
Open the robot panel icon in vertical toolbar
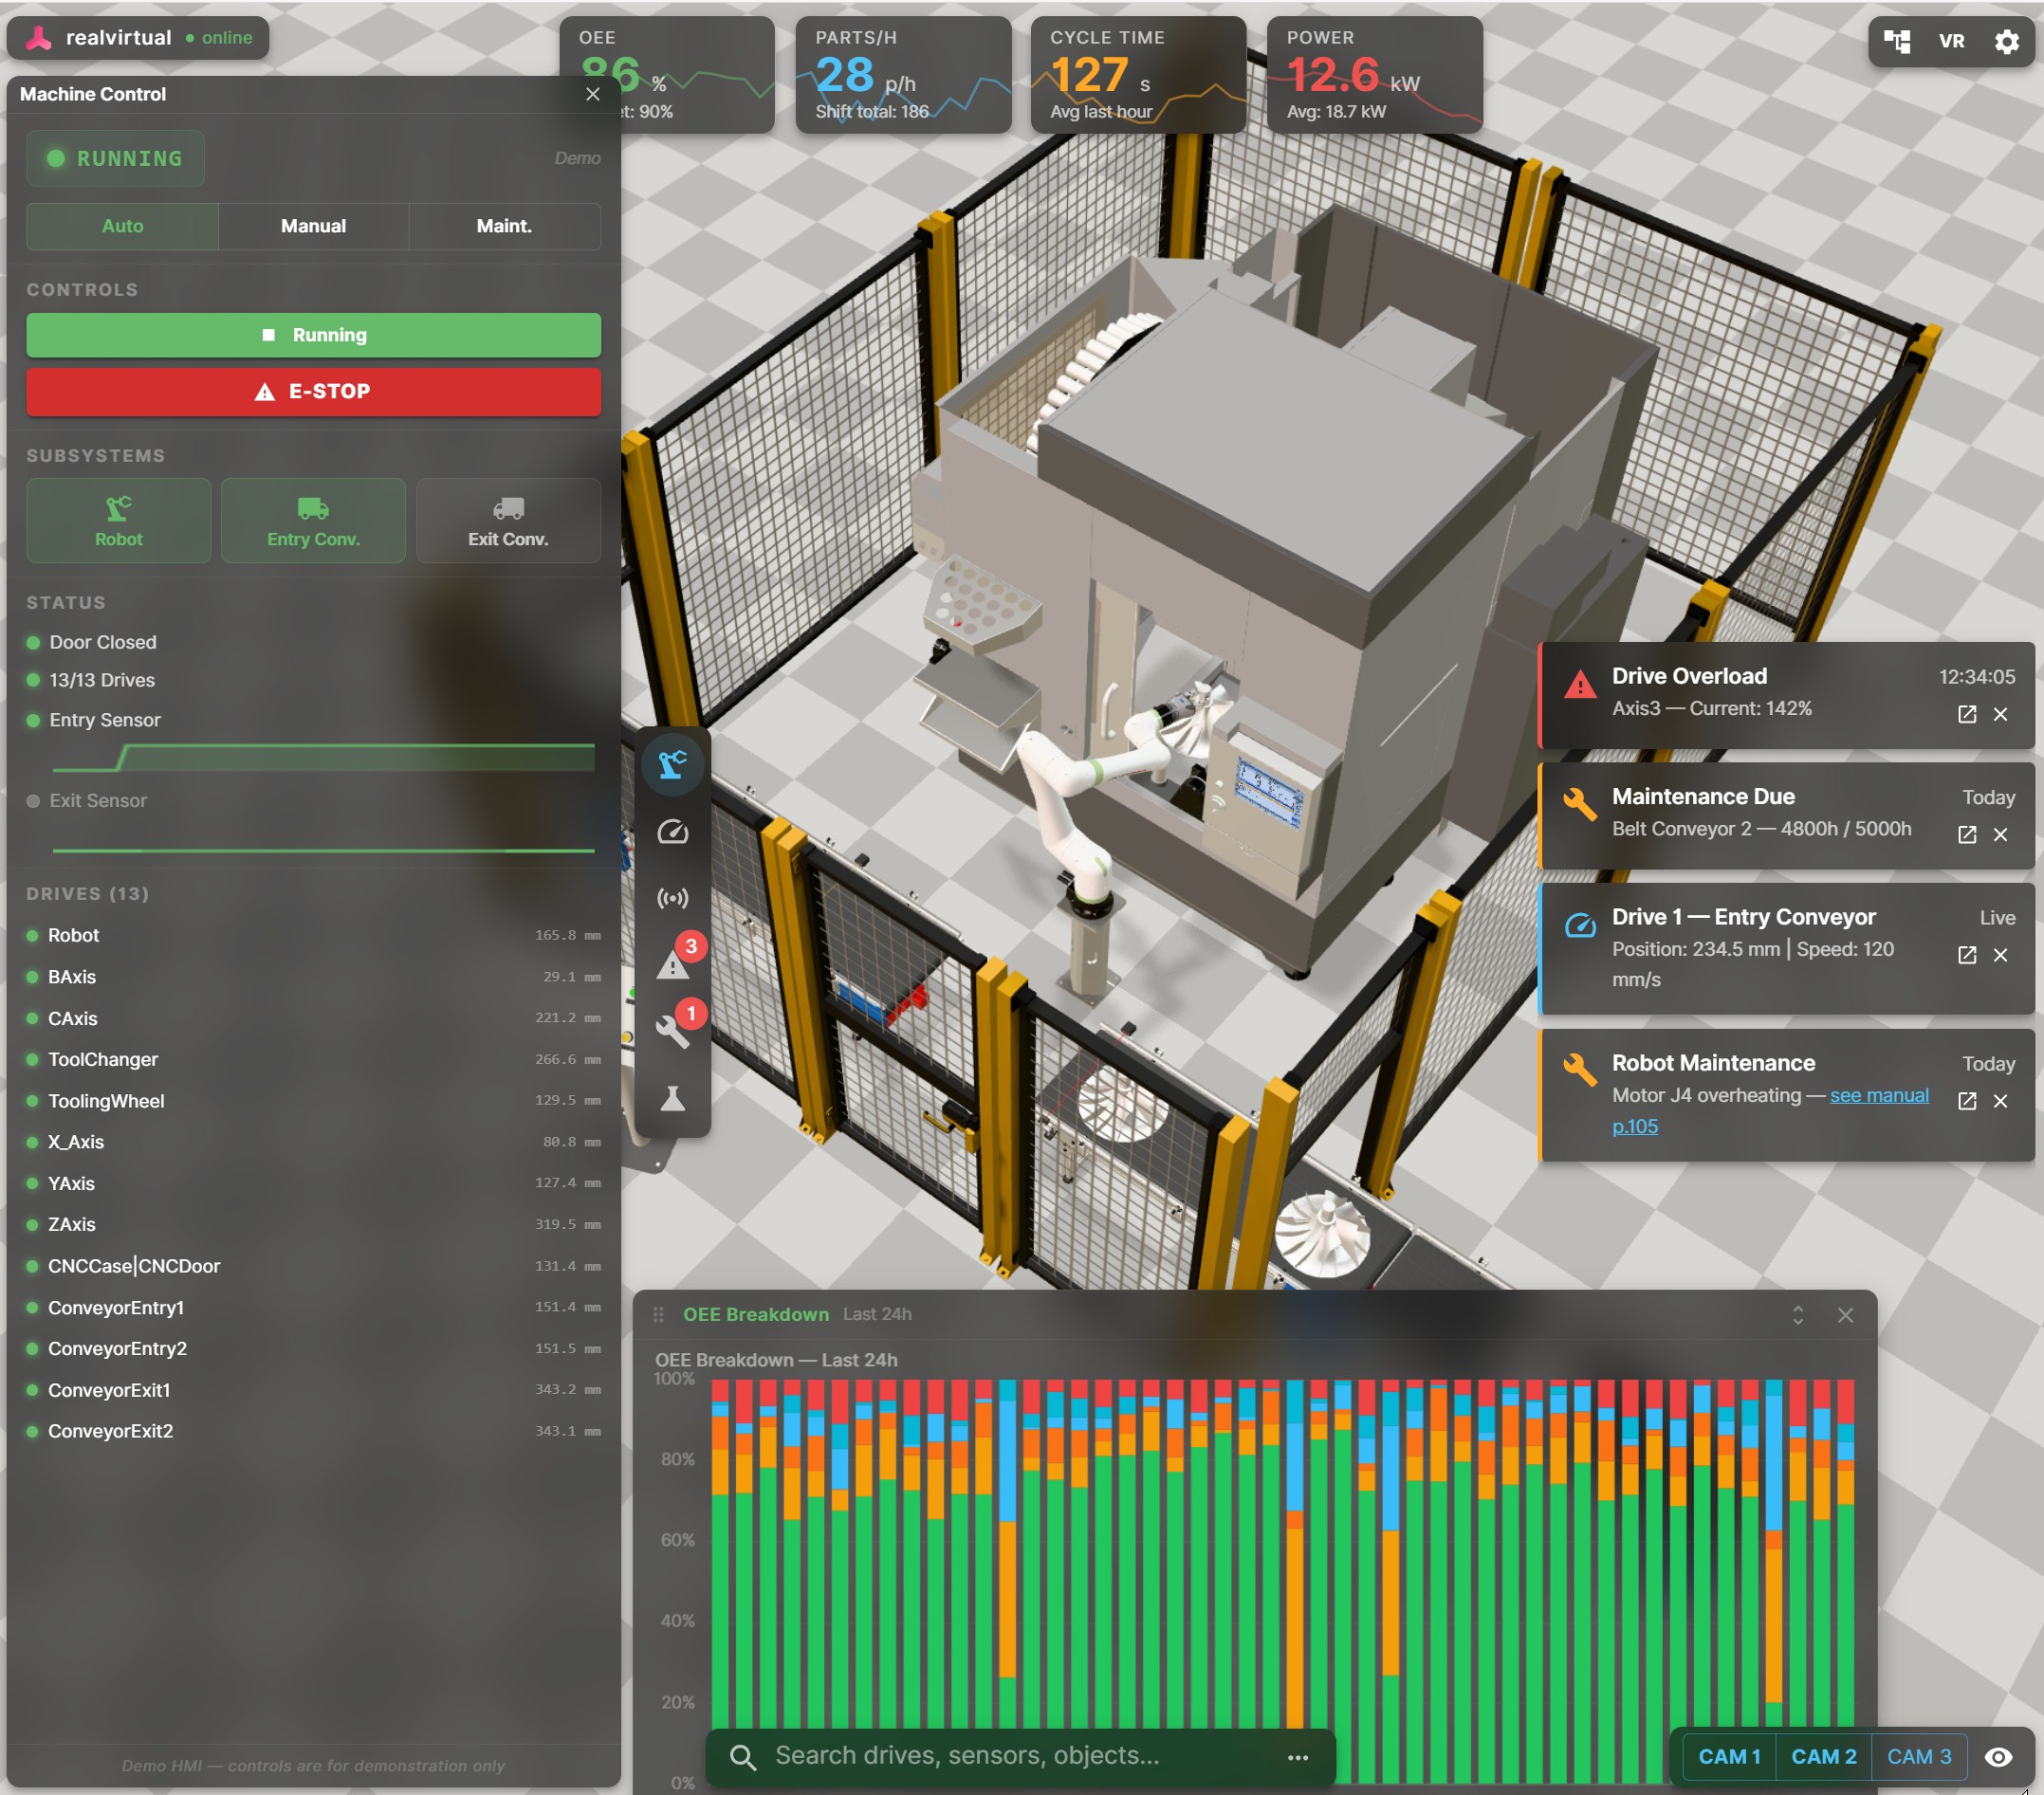coord(672,765)
